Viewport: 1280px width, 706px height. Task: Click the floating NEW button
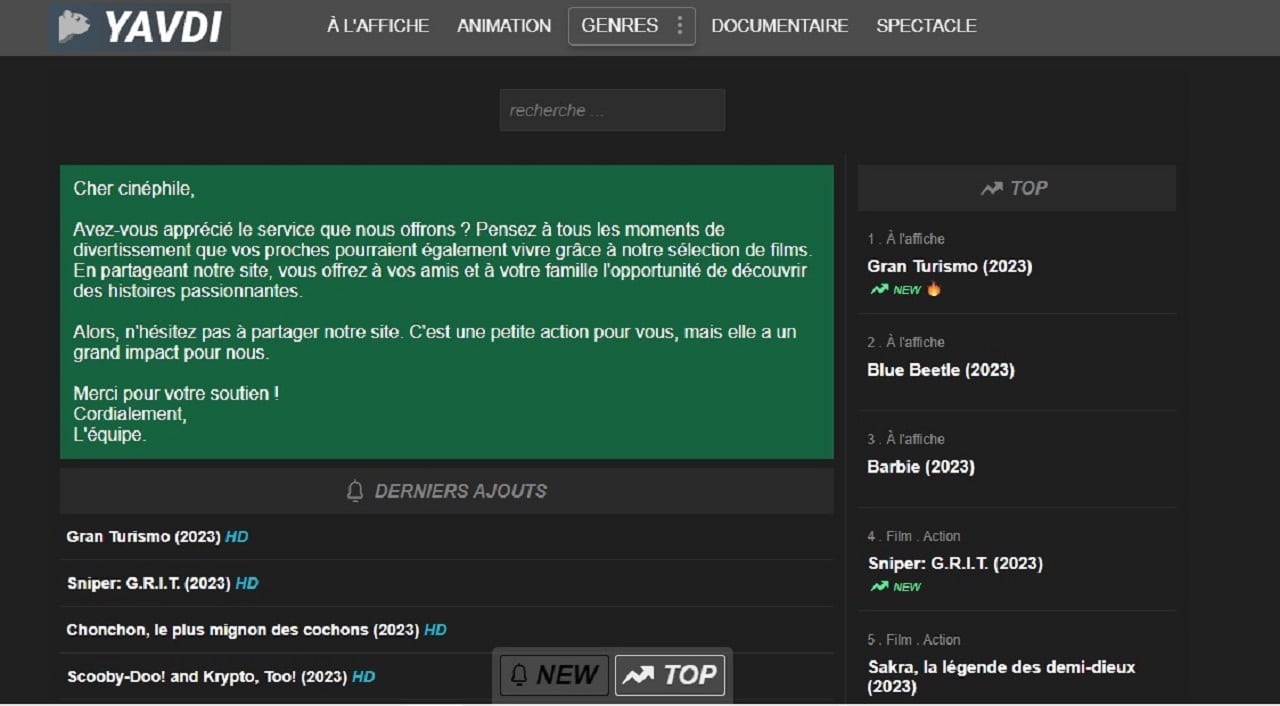point(554,675)
